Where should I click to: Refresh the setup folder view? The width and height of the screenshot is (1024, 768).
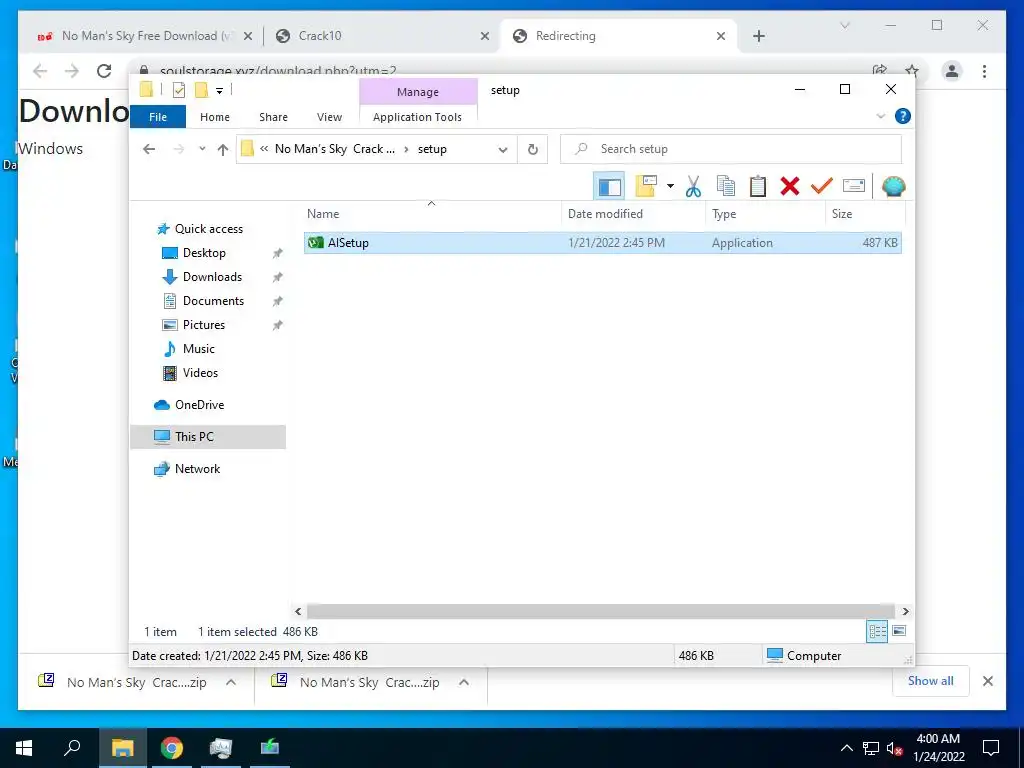click(x=533, y=150)
